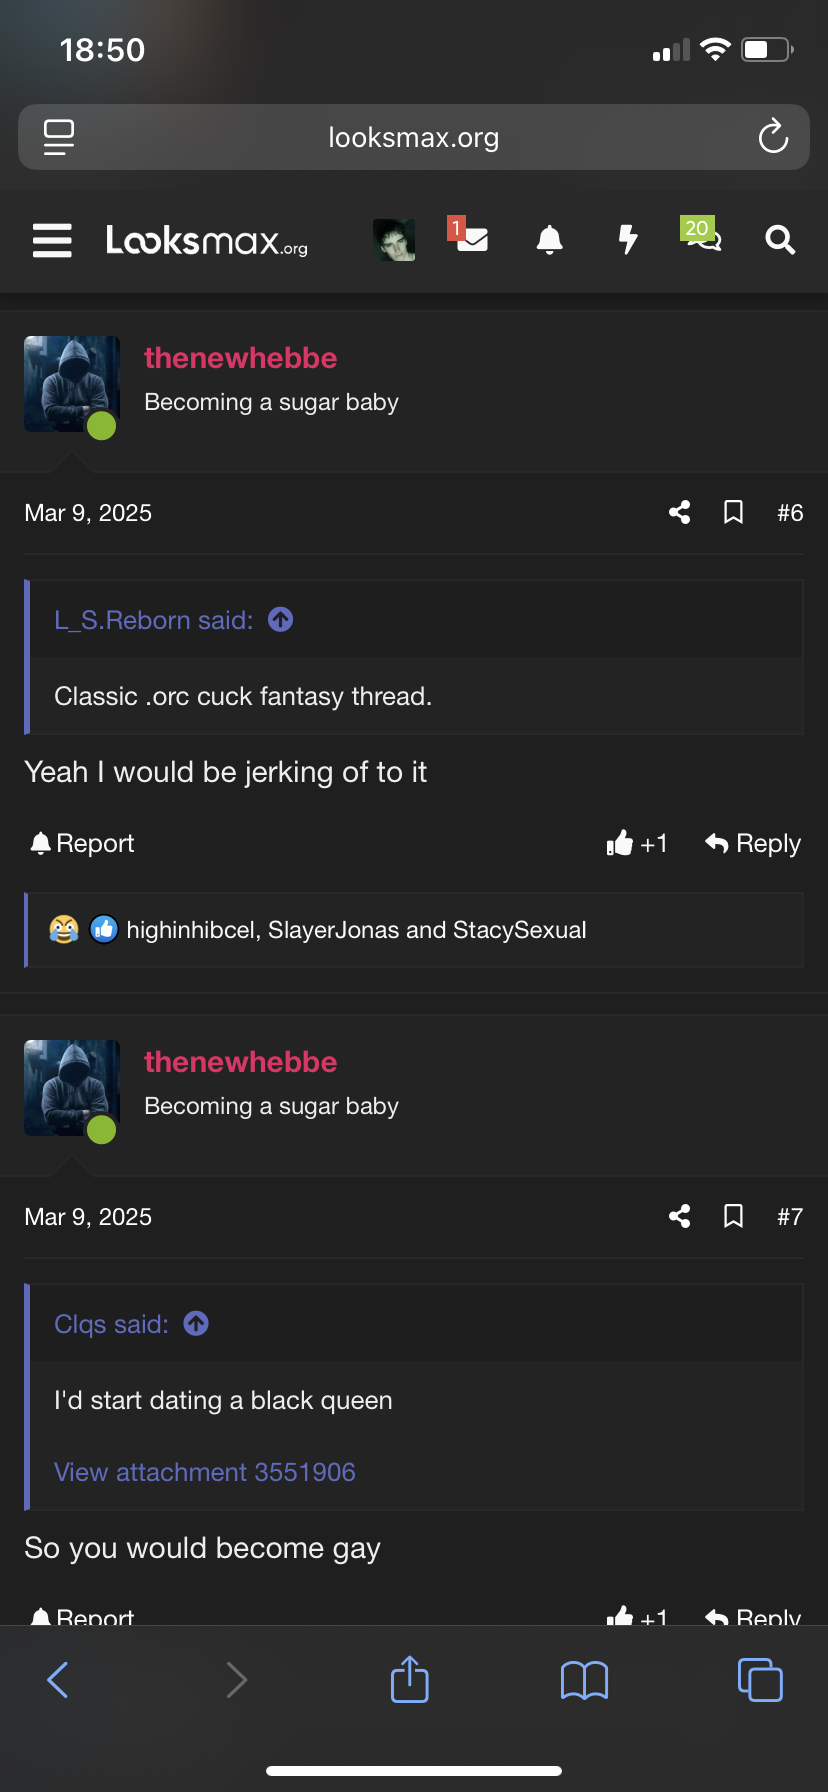Open your profile avatar in the header
This screenshot has height=1792, width=828.
[394, 240]
